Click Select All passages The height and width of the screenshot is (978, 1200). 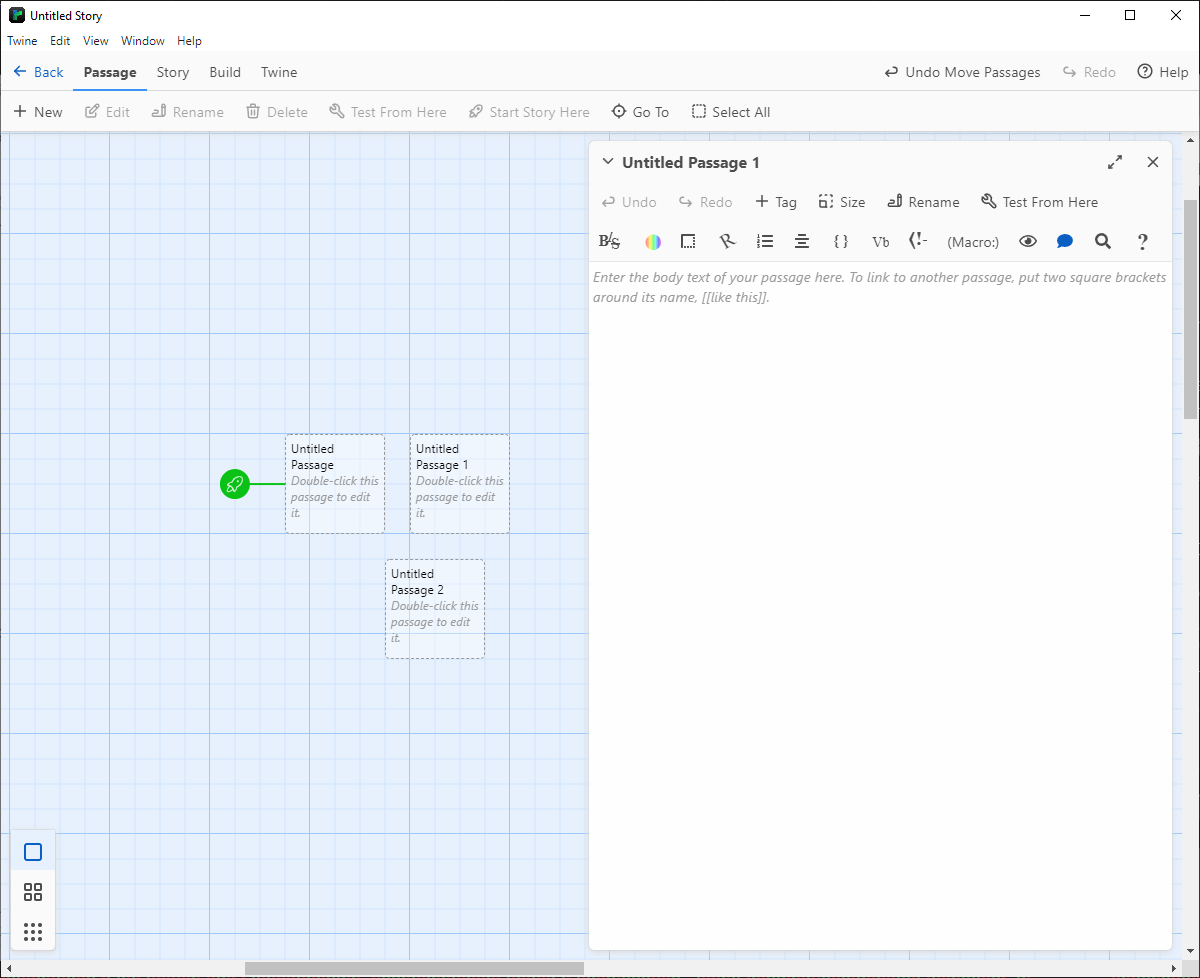coord(731,112)
